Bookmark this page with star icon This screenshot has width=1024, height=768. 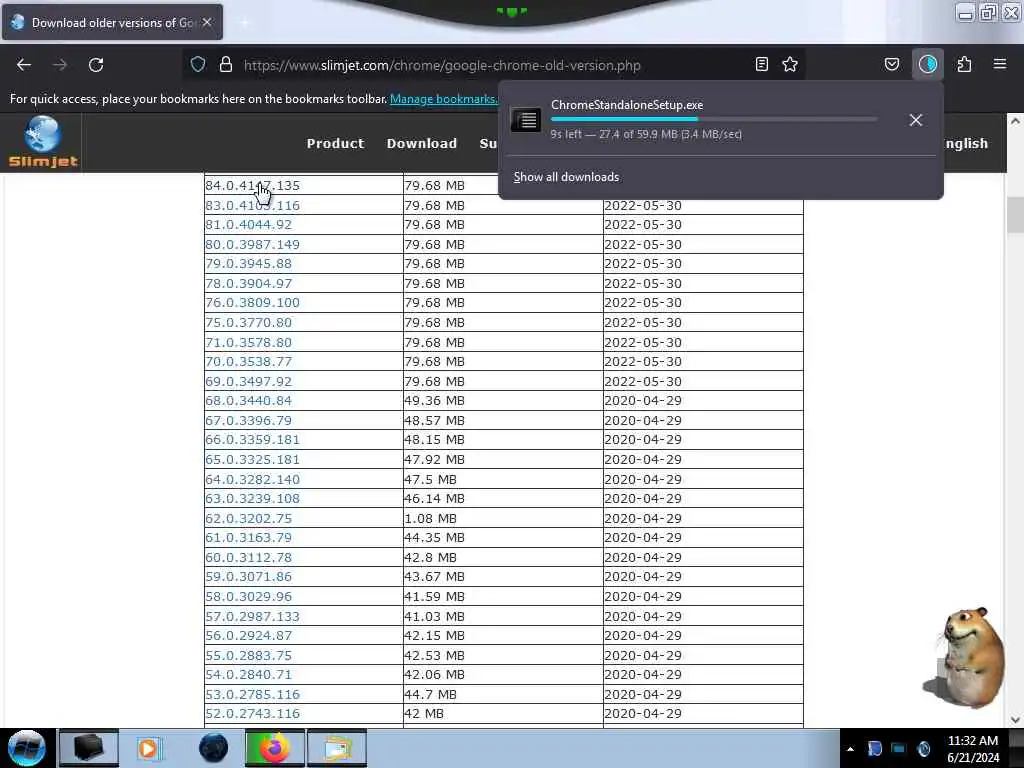point(790,64)
